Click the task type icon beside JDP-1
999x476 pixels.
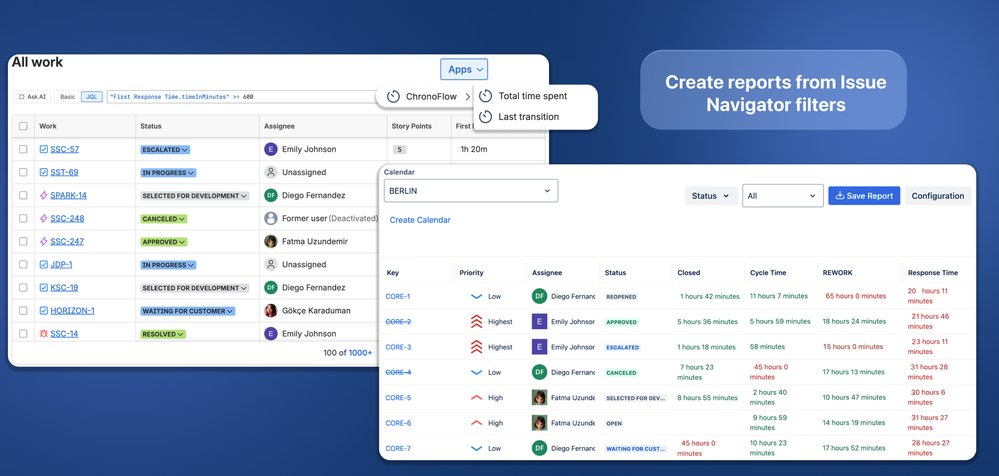coord(43,264)
